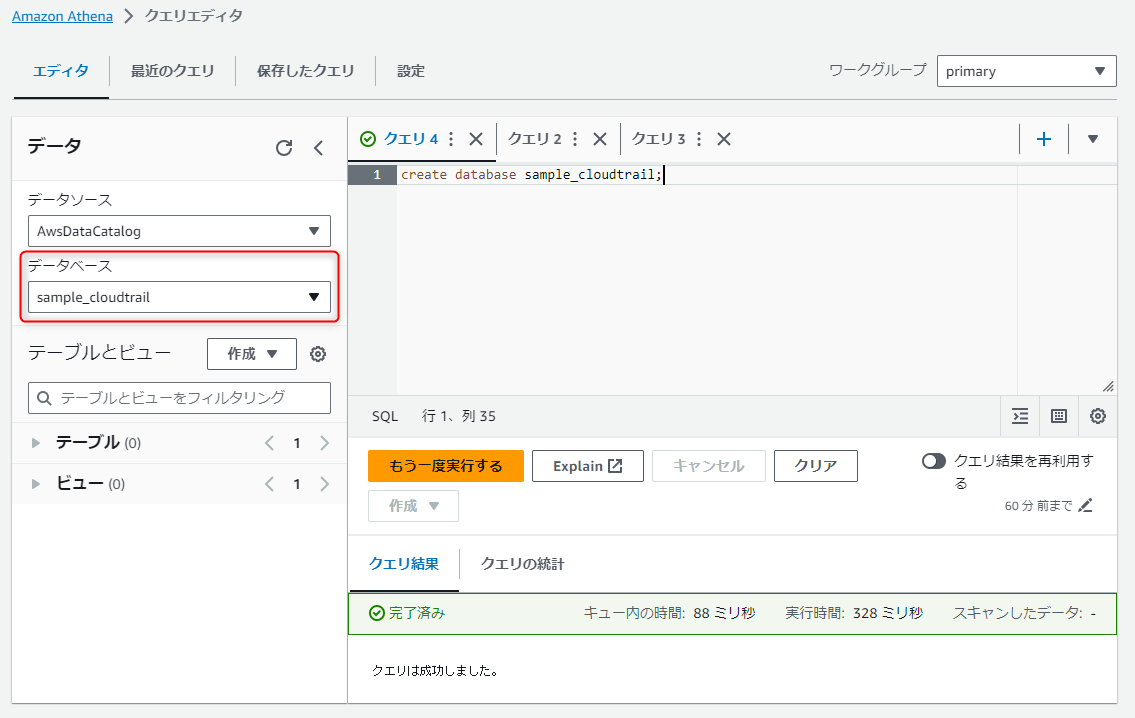
Task: Open the データベース dropdown
Action: pos(179,297)
